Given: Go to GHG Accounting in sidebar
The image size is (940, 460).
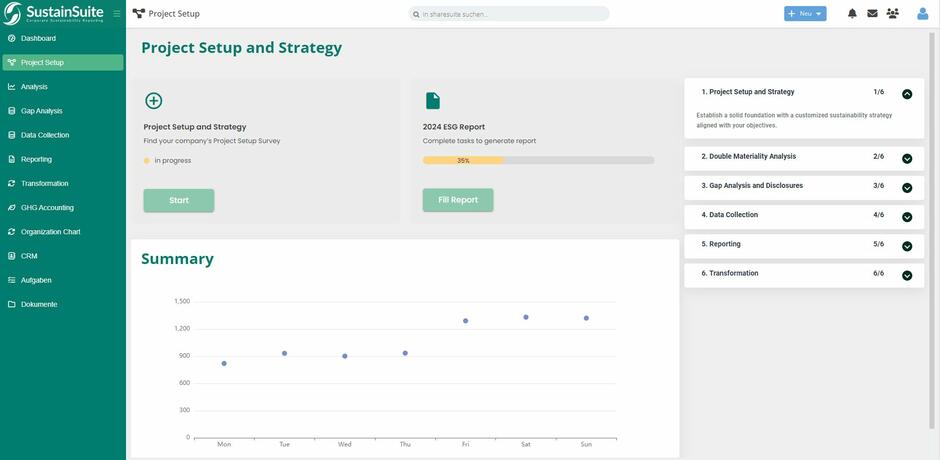Looking at the screenshot, I should (47, 208).
